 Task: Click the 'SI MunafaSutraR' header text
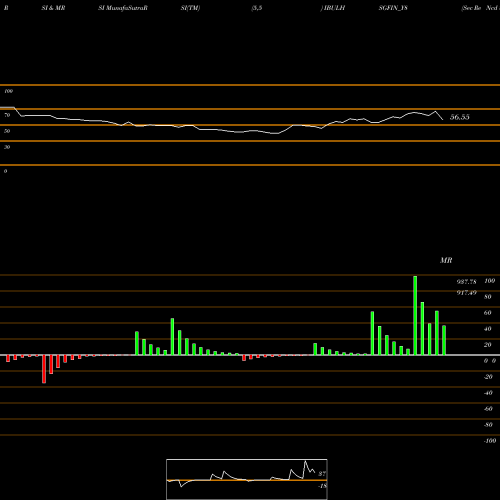click(123, 8)
